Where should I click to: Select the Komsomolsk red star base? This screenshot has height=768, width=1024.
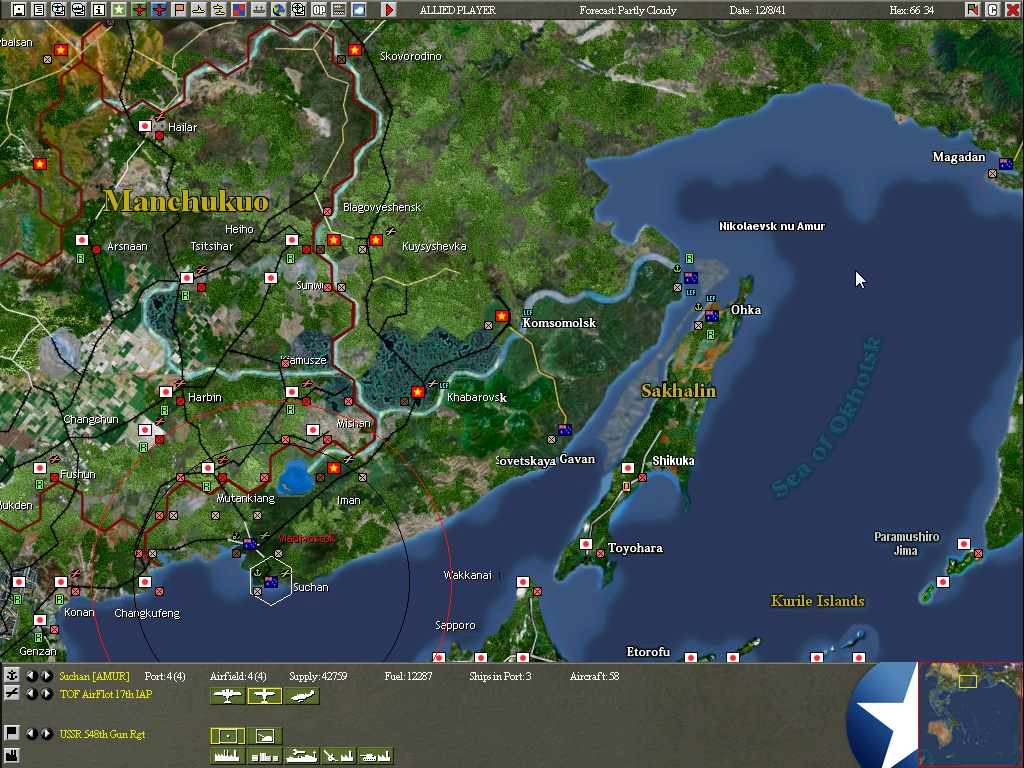point(502,316)
